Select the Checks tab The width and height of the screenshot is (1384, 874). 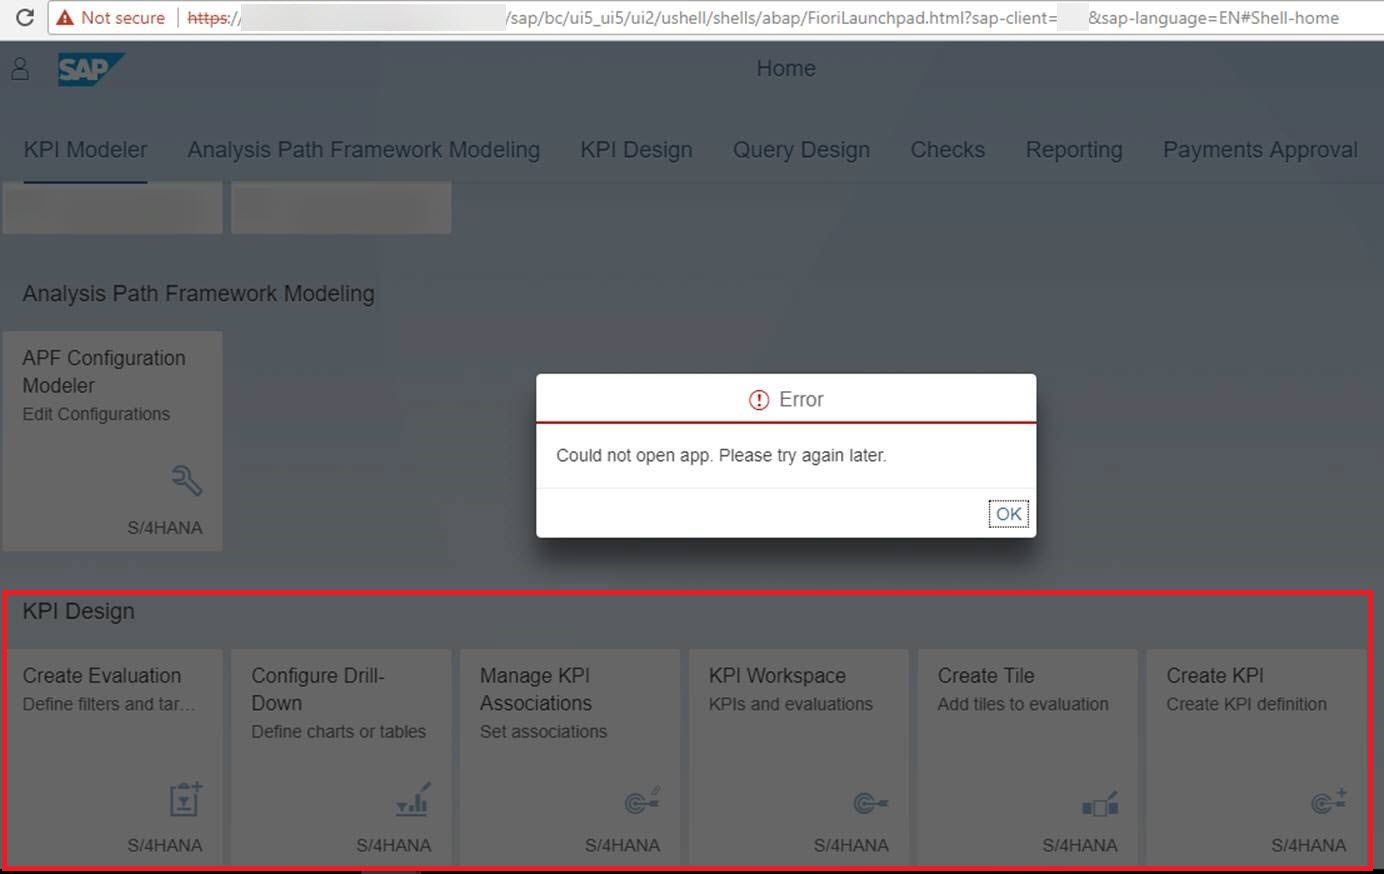[x=947, y=150]
